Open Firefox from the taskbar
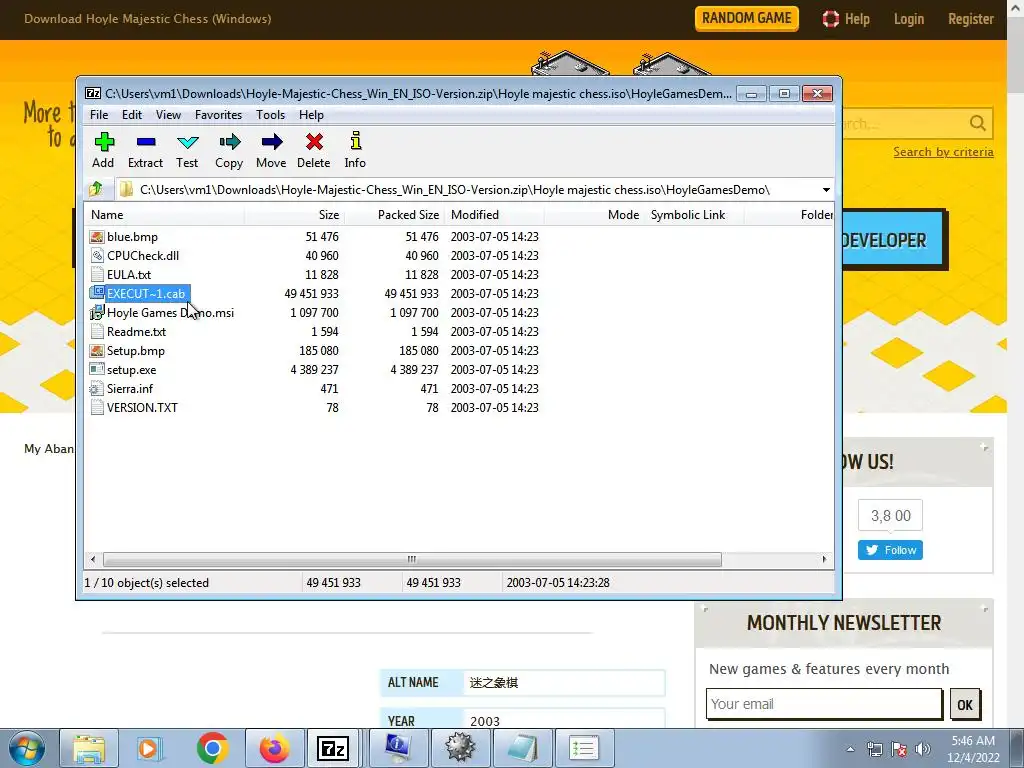Viewport: 1024px width, 768px height. 274,748
